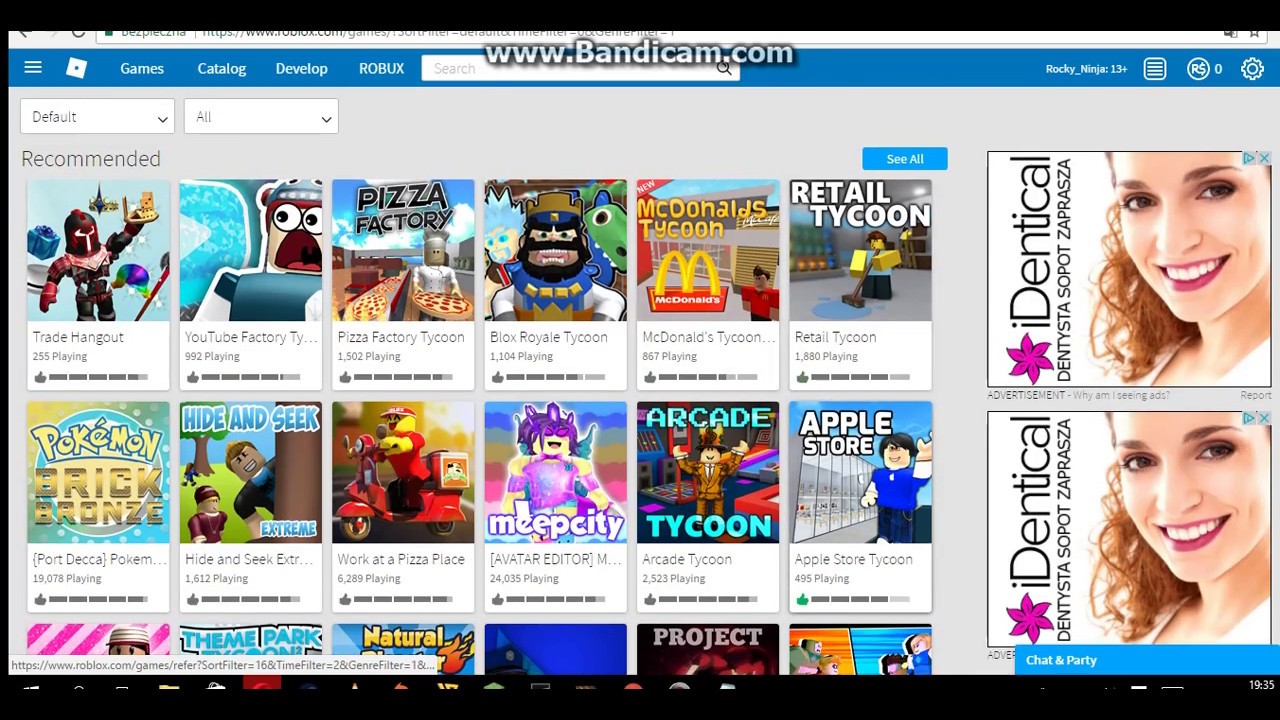Click the top iDentical dentist advertisement
Screen dimensions: 1280x720
tap(1129, 269)
